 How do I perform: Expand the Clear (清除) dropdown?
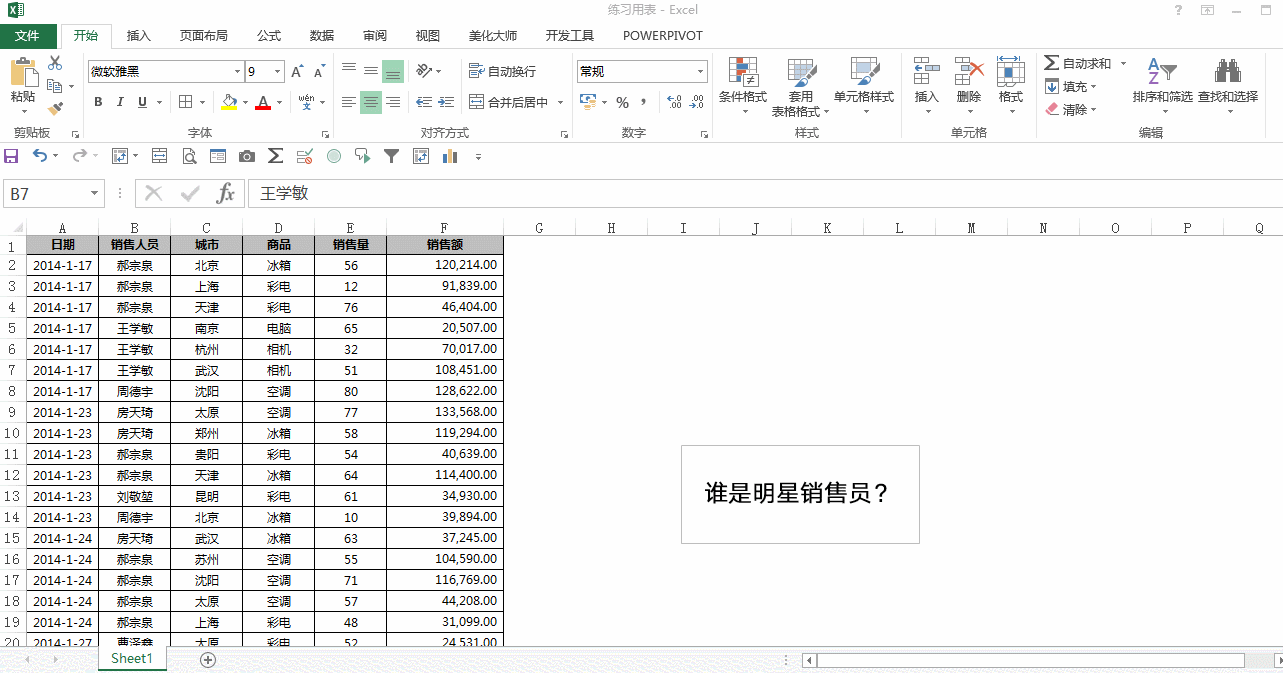(x=1094, y=110)
